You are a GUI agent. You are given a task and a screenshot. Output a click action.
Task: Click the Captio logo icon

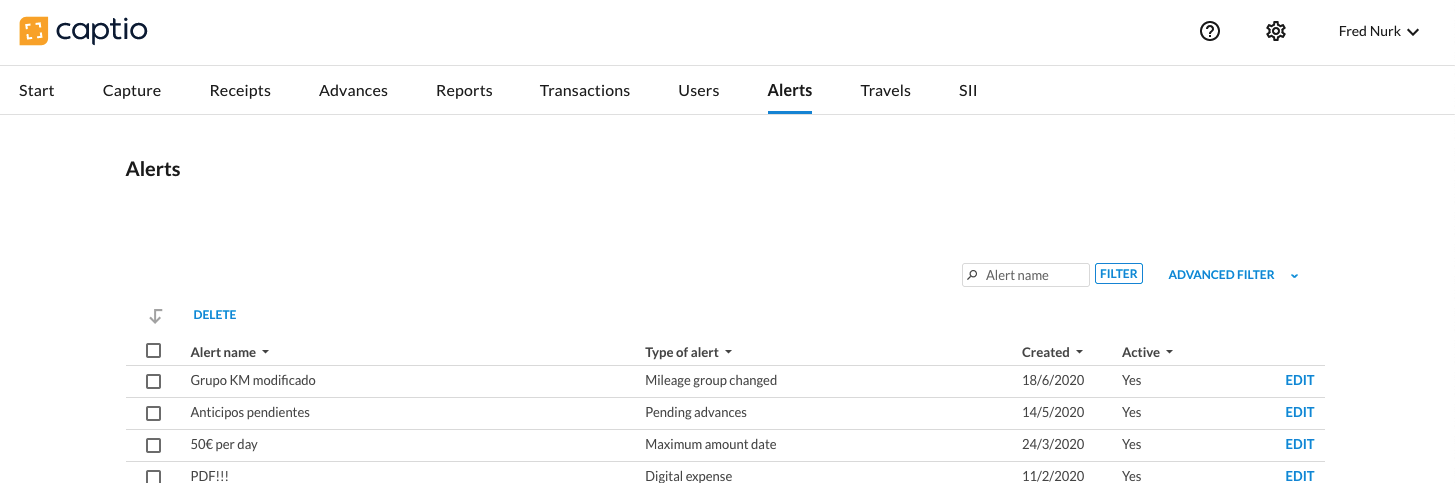pos(33,31)
